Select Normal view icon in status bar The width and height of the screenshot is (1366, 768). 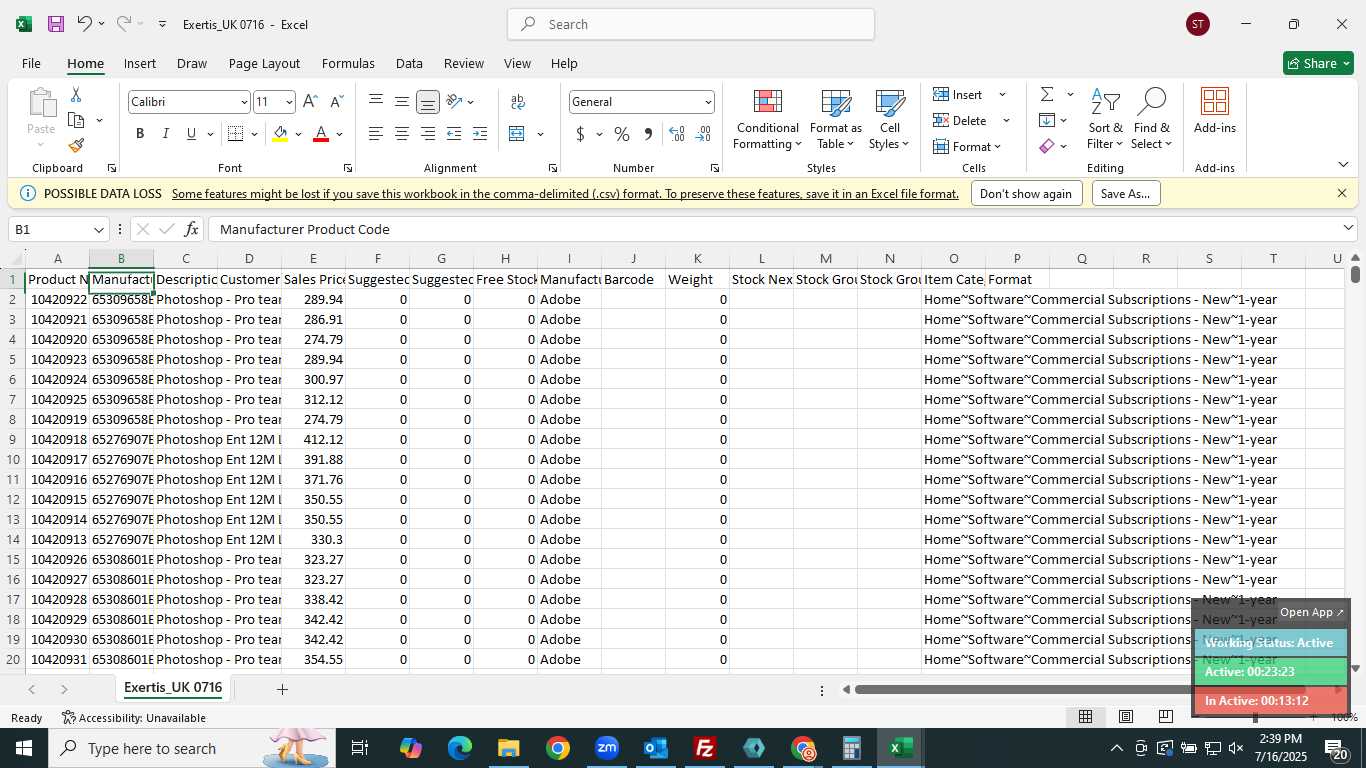click(1085, 716)
